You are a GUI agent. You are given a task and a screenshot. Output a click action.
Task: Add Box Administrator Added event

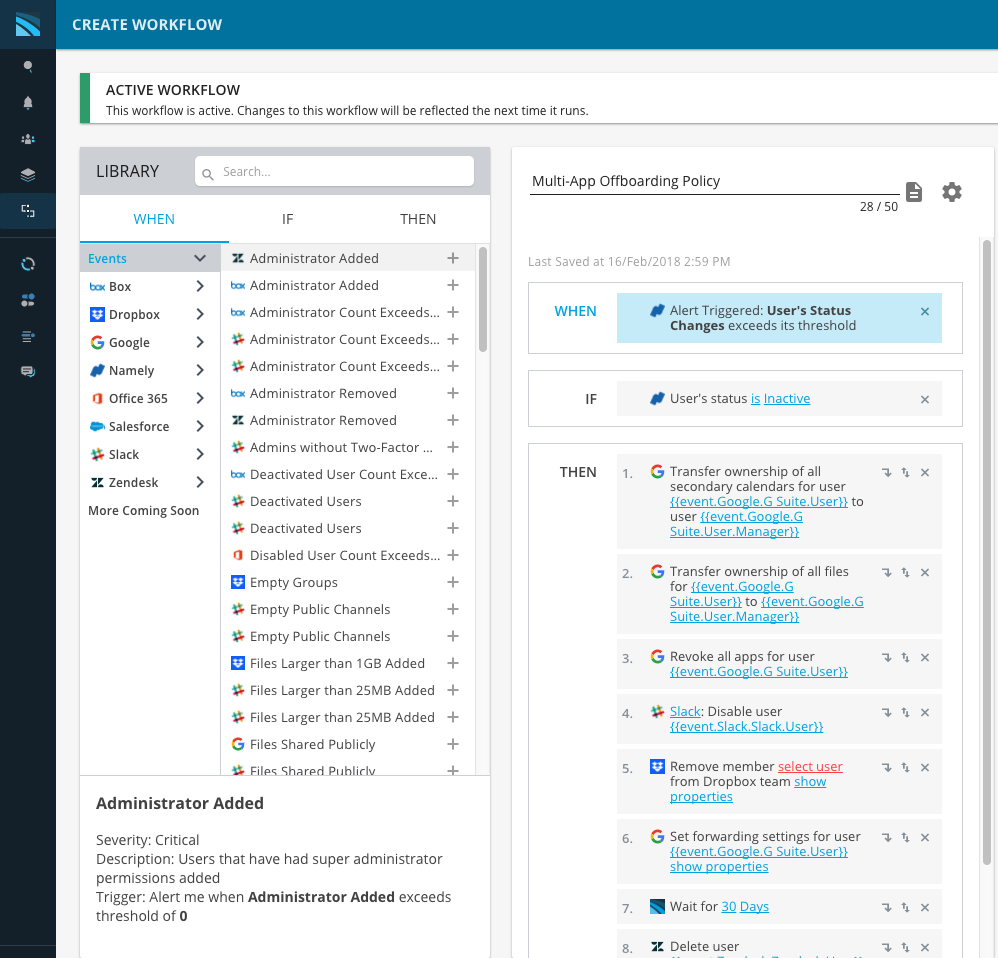point(453,285)
